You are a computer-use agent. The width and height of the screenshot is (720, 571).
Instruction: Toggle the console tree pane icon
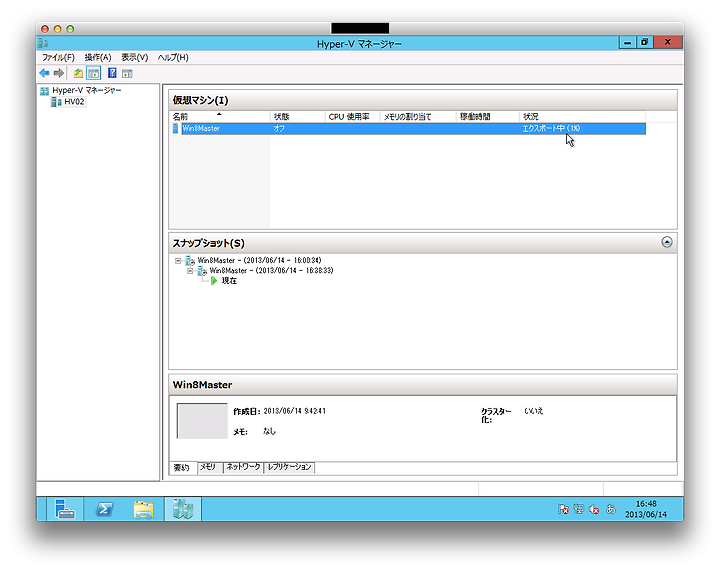click(94, 73)
